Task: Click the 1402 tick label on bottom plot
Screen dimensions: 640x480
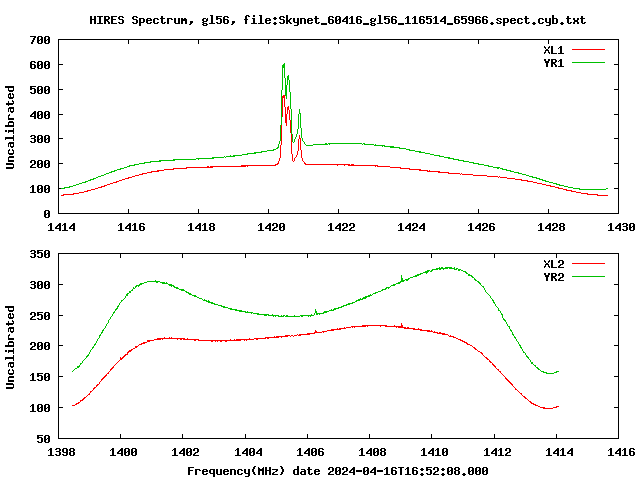Action: [x=185, y=452]
